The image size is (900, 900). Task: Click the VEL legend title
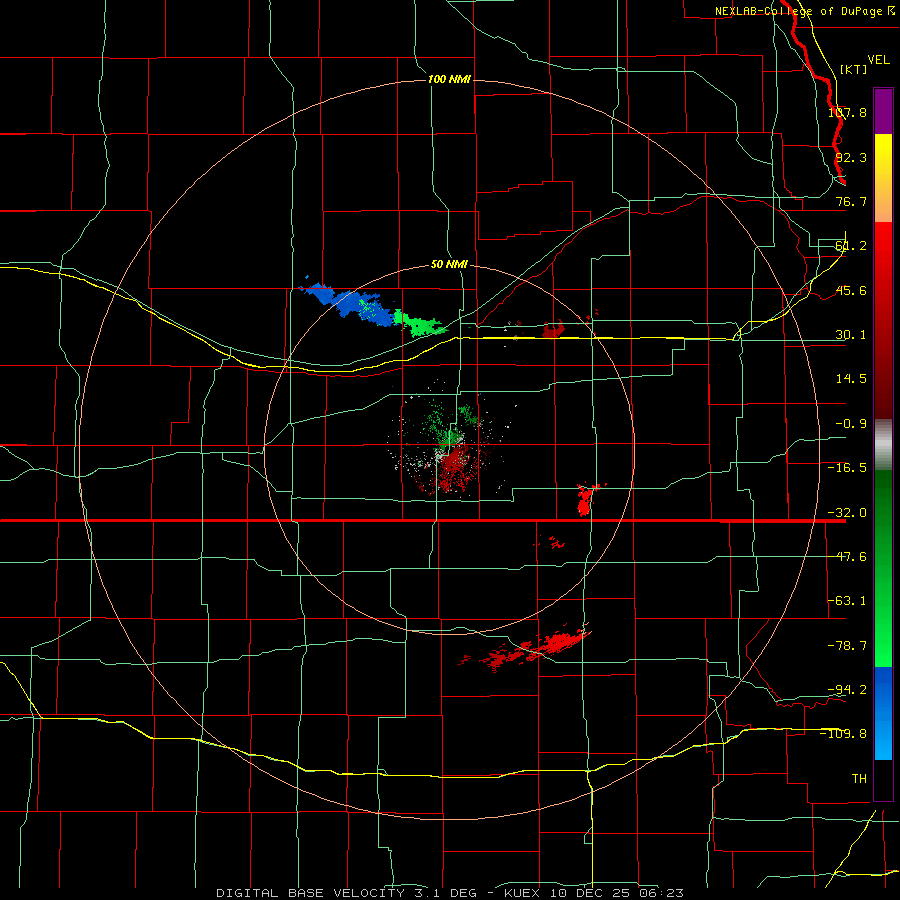pos(878,60)
